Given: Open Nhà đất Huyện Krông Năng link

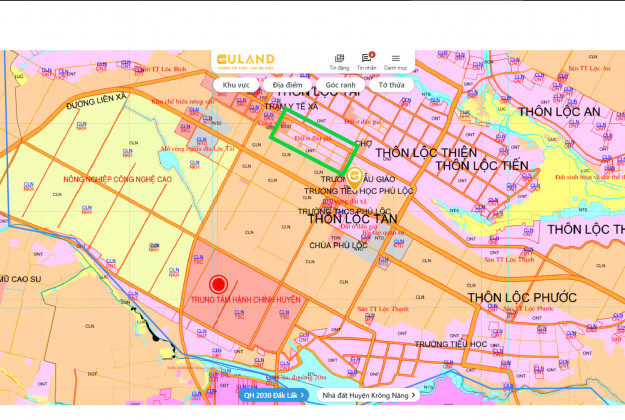Looking at the screenshot, I should [x=368, y=395].
